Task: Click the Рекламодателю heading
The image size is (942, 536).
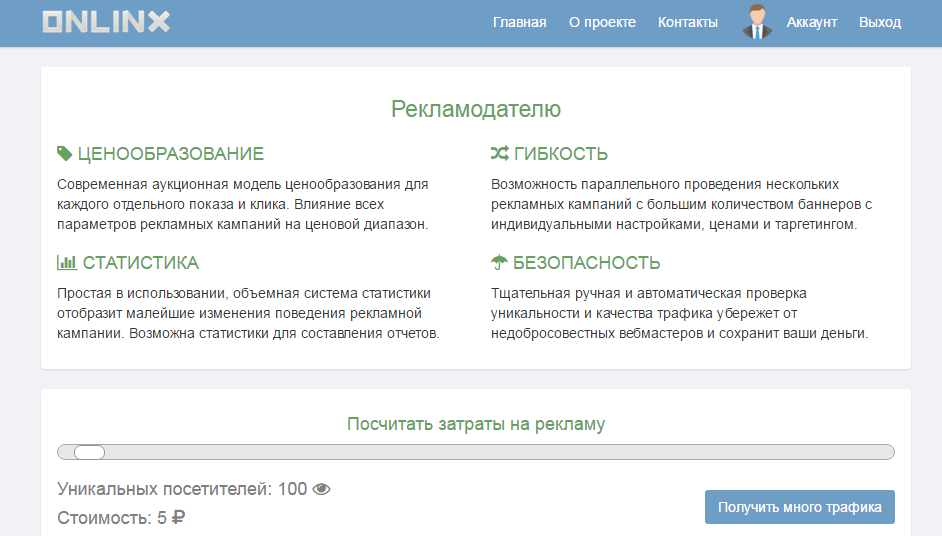Action: 476,109
